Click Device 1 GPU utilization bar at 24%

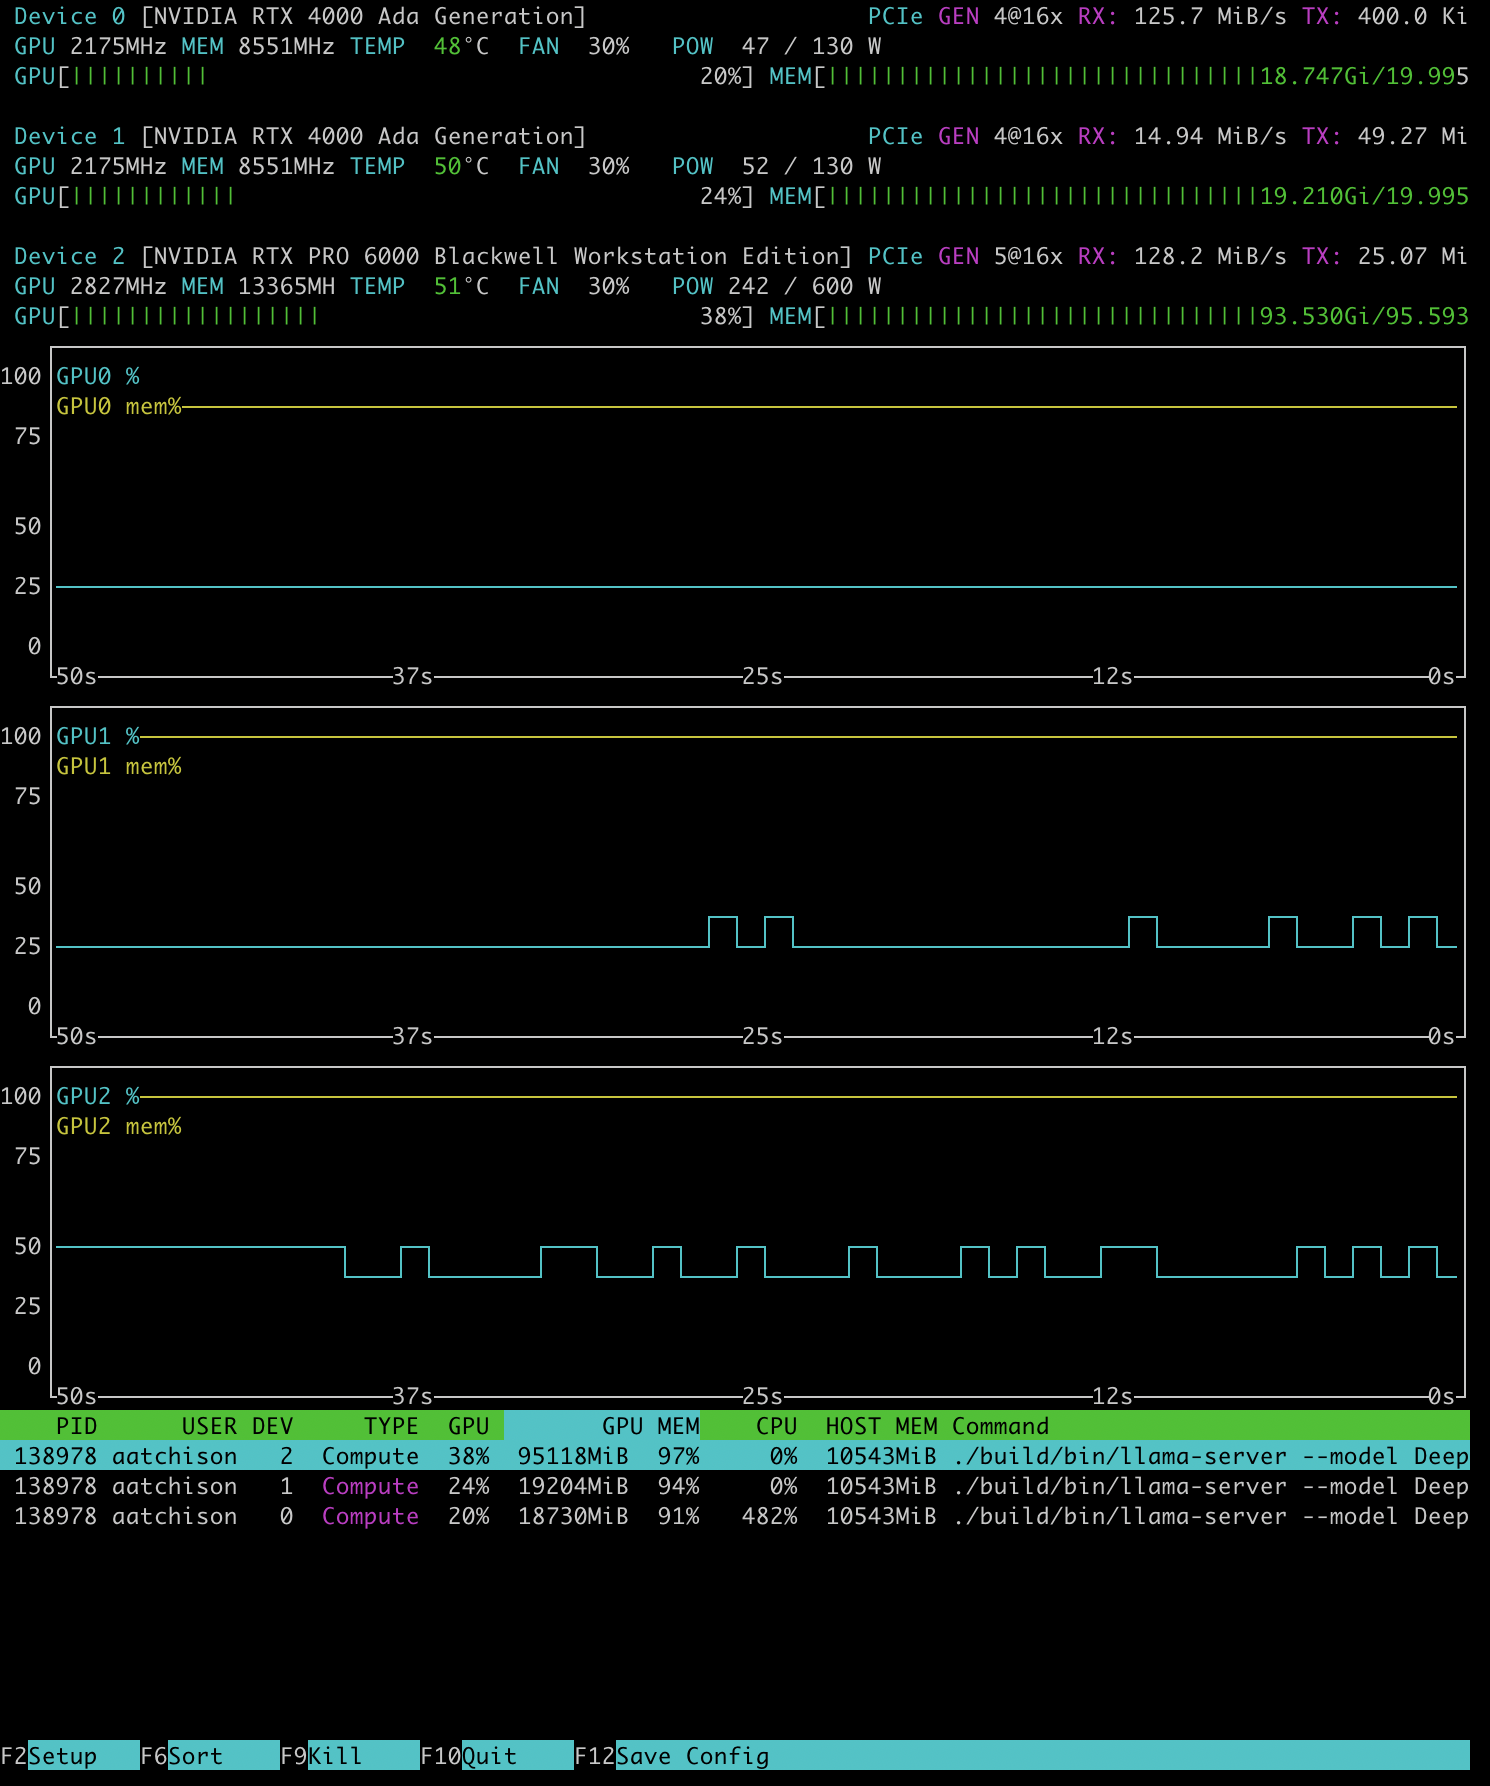(x=385, y=196)
